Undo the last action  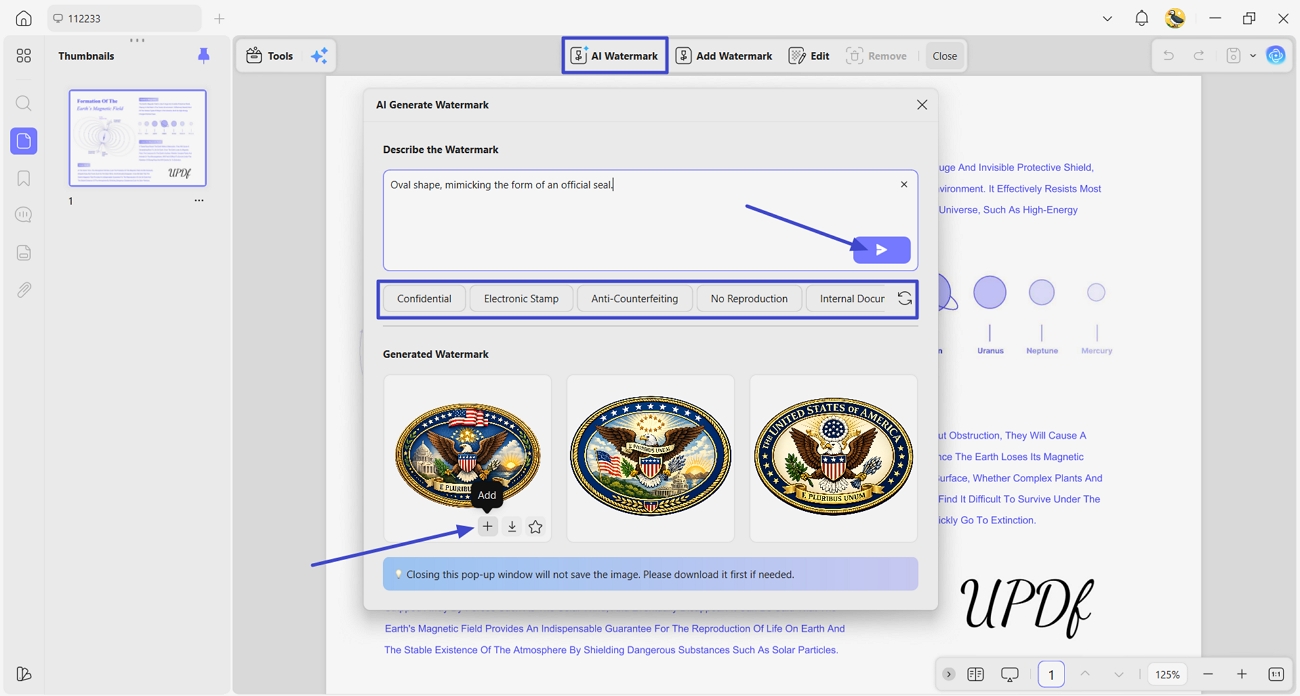1168,56
